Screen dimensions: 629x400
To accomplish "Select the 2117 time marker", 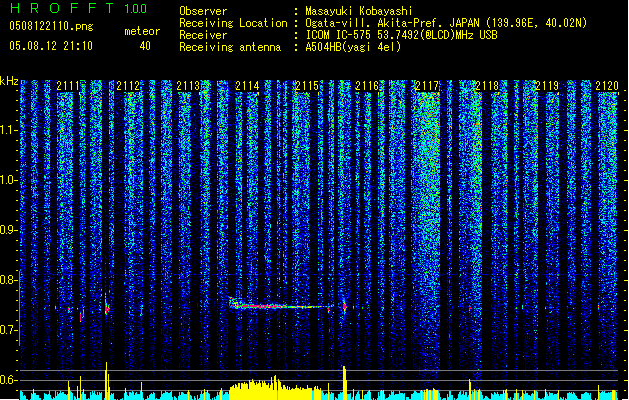I will pos(427,86).
